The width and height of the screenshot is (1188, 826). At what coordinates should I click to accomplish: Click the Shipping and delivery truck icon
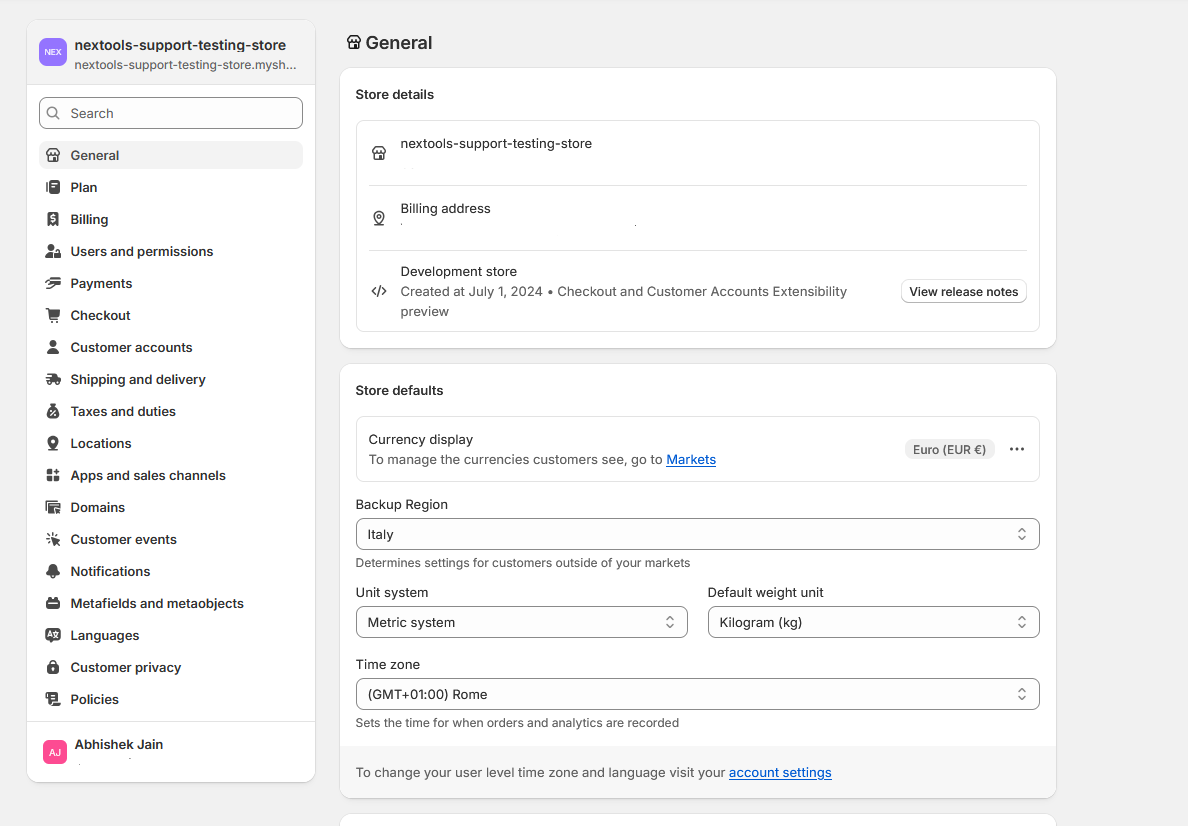[x=53, y=379]
